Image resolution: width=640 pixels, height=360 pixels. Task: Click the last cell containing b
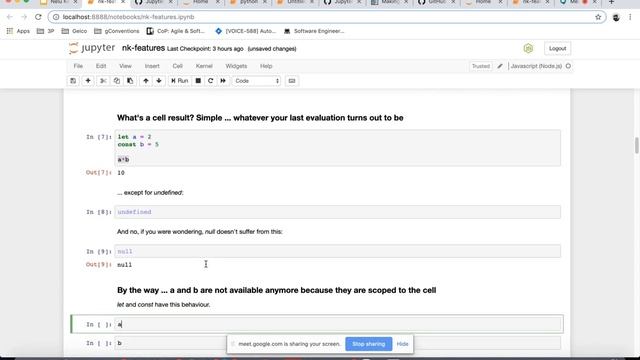(x=338, y=343)
